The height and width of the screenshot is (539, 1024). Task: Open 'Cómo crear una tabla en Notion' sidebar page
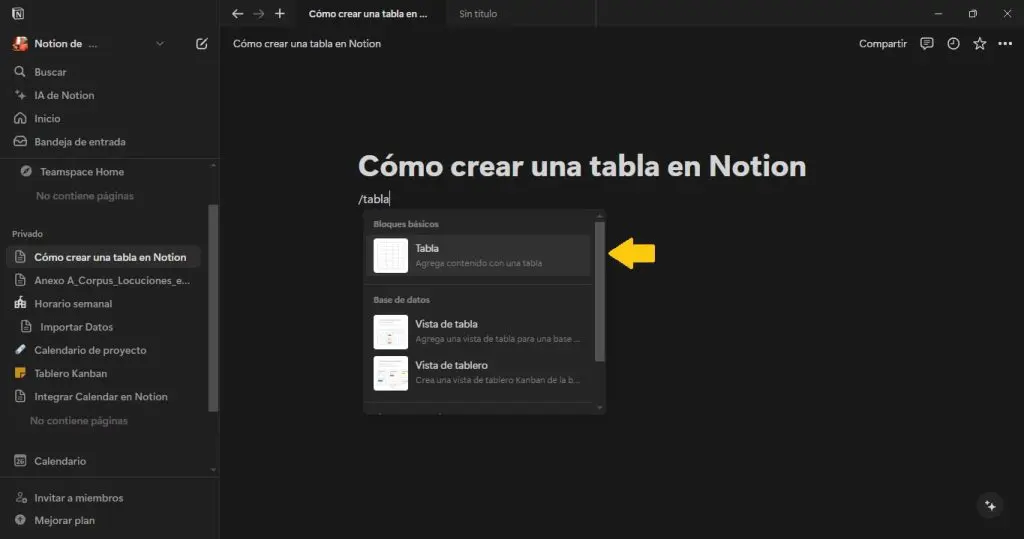[x=103, y=257]
